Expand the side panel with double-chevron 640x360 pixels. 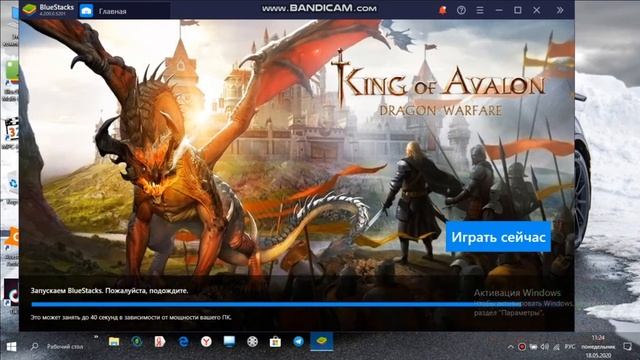[560, 10]
